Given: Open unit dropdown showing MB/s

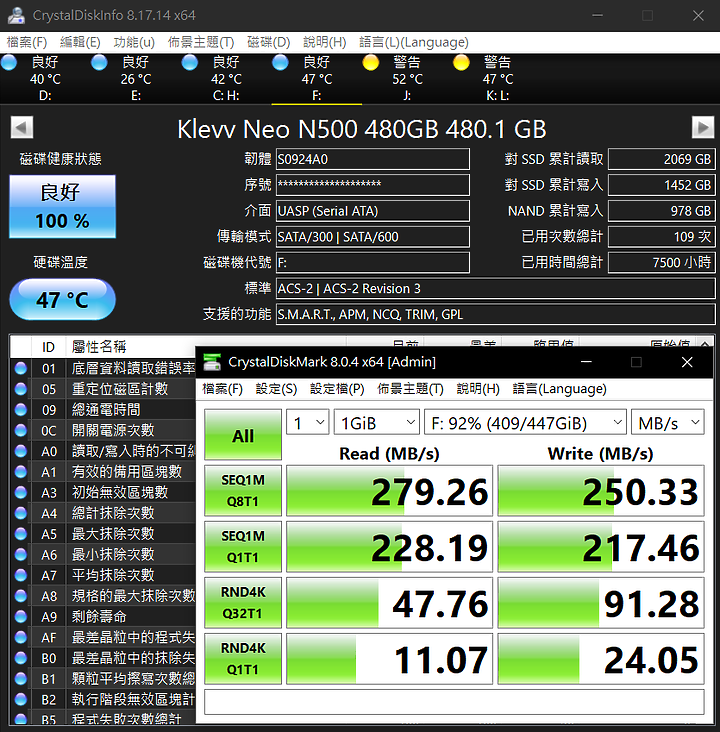Looking at the screenshot, I should click(x=668, y=422).
